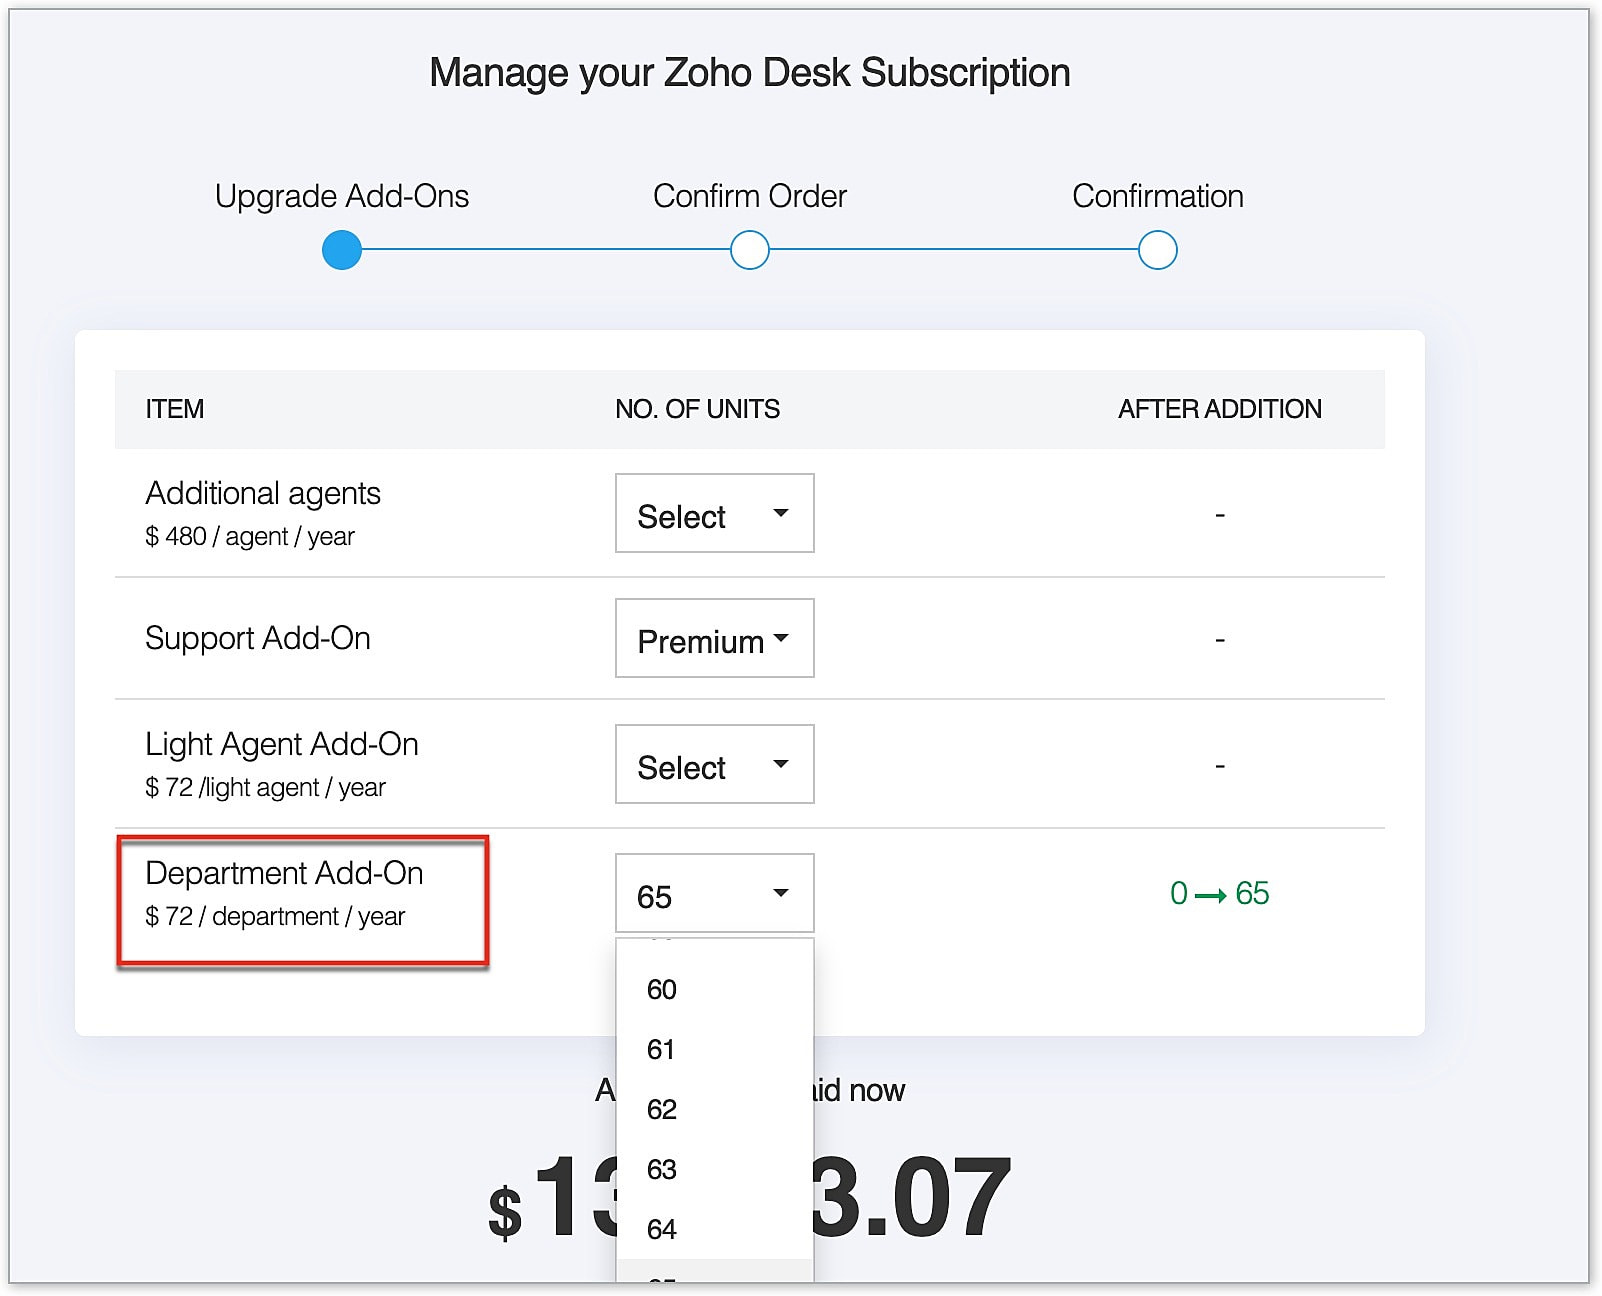This screenshot has height=1296, width=1602.
Task: Click the ITEM column header
Action: (175, 409)
